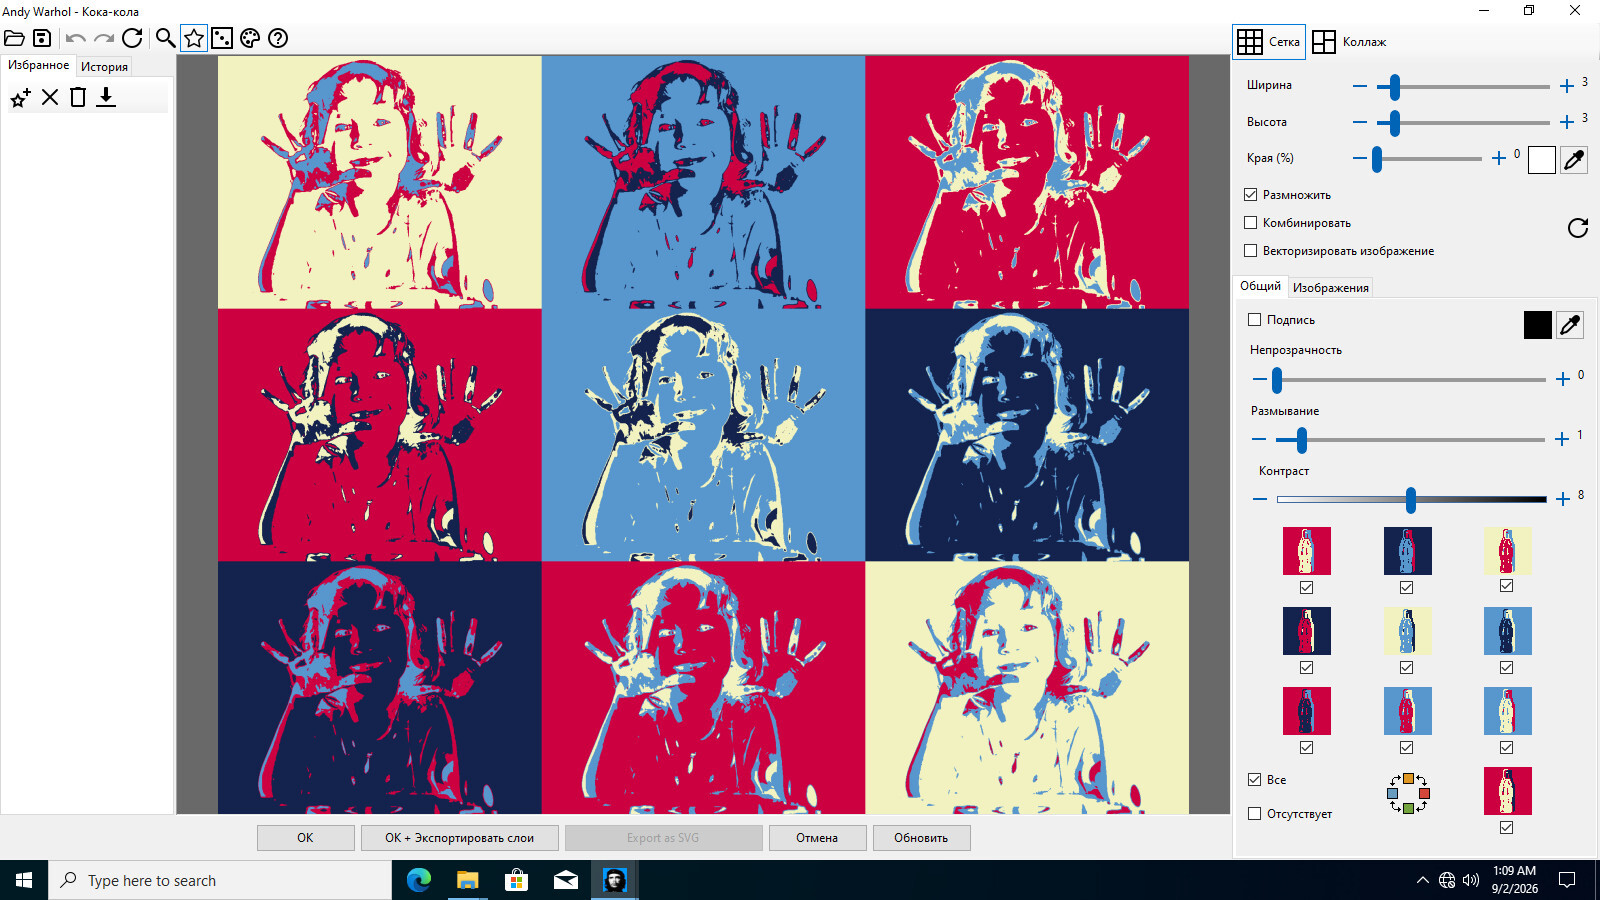Click the refresh arrow in top toolbar
Viewport: 1600px width, 900px height.
[132, 38]
